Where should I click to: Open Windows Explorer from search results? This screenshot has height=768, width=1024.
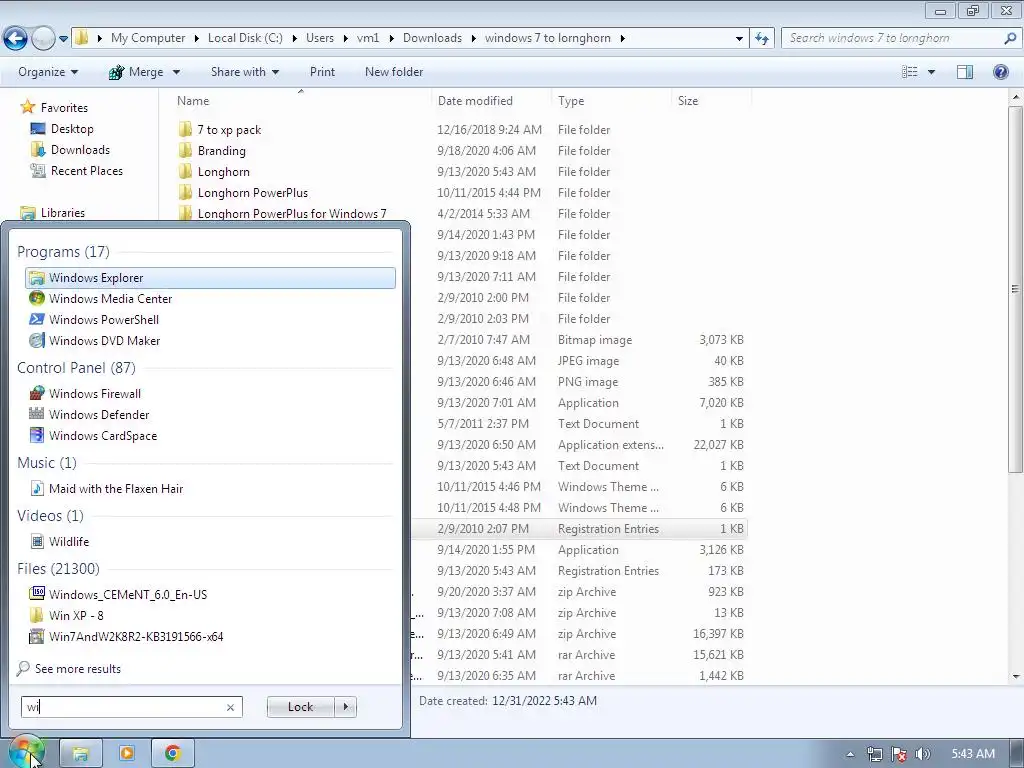click(x=210, y=278)
